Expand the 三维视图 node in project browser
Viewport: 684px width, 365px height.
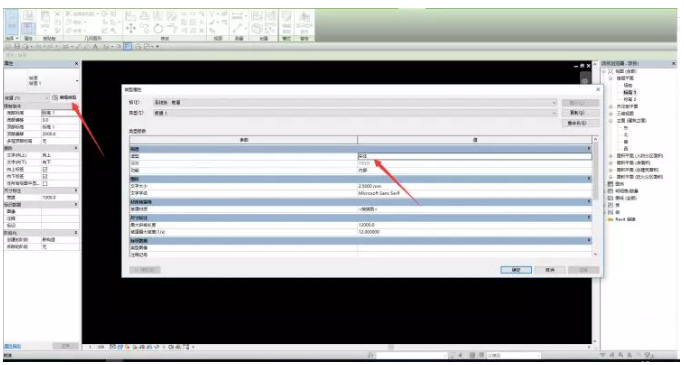coord(611,113)
